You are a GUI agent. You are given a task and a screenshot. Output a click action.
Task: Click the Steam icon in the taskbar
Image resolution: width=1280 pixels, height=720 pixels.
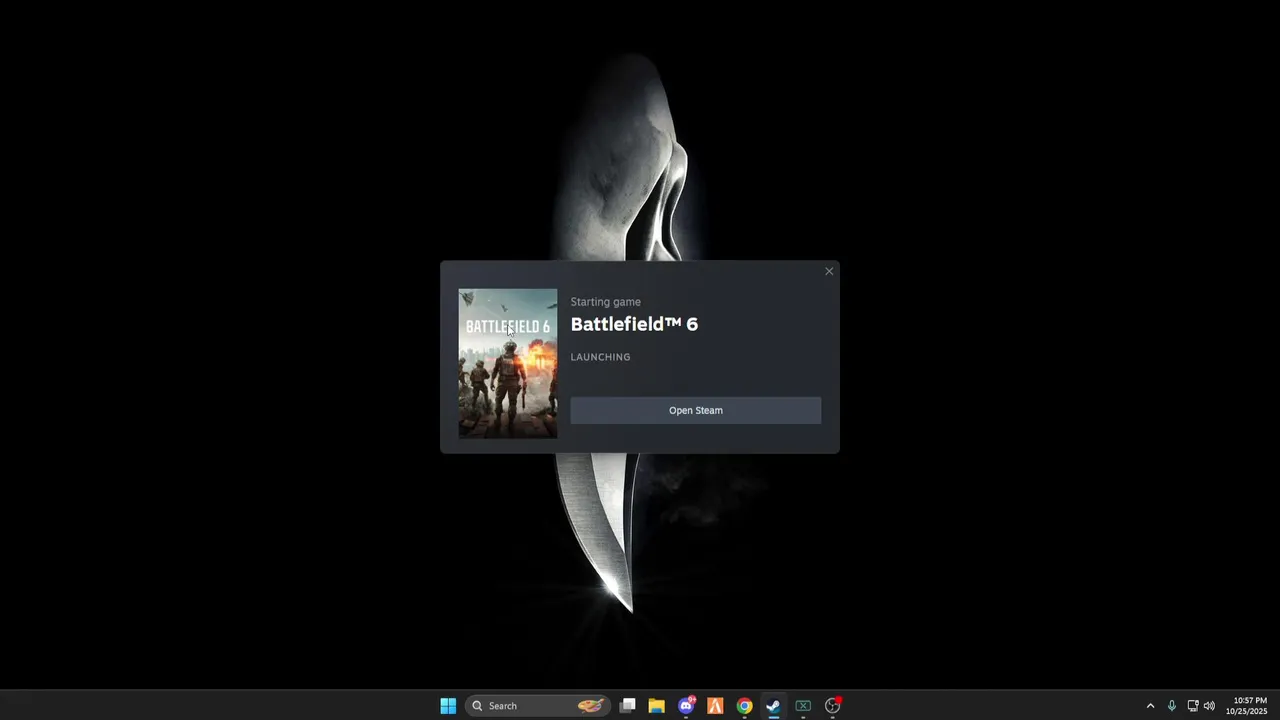click(x=773, y=706)
